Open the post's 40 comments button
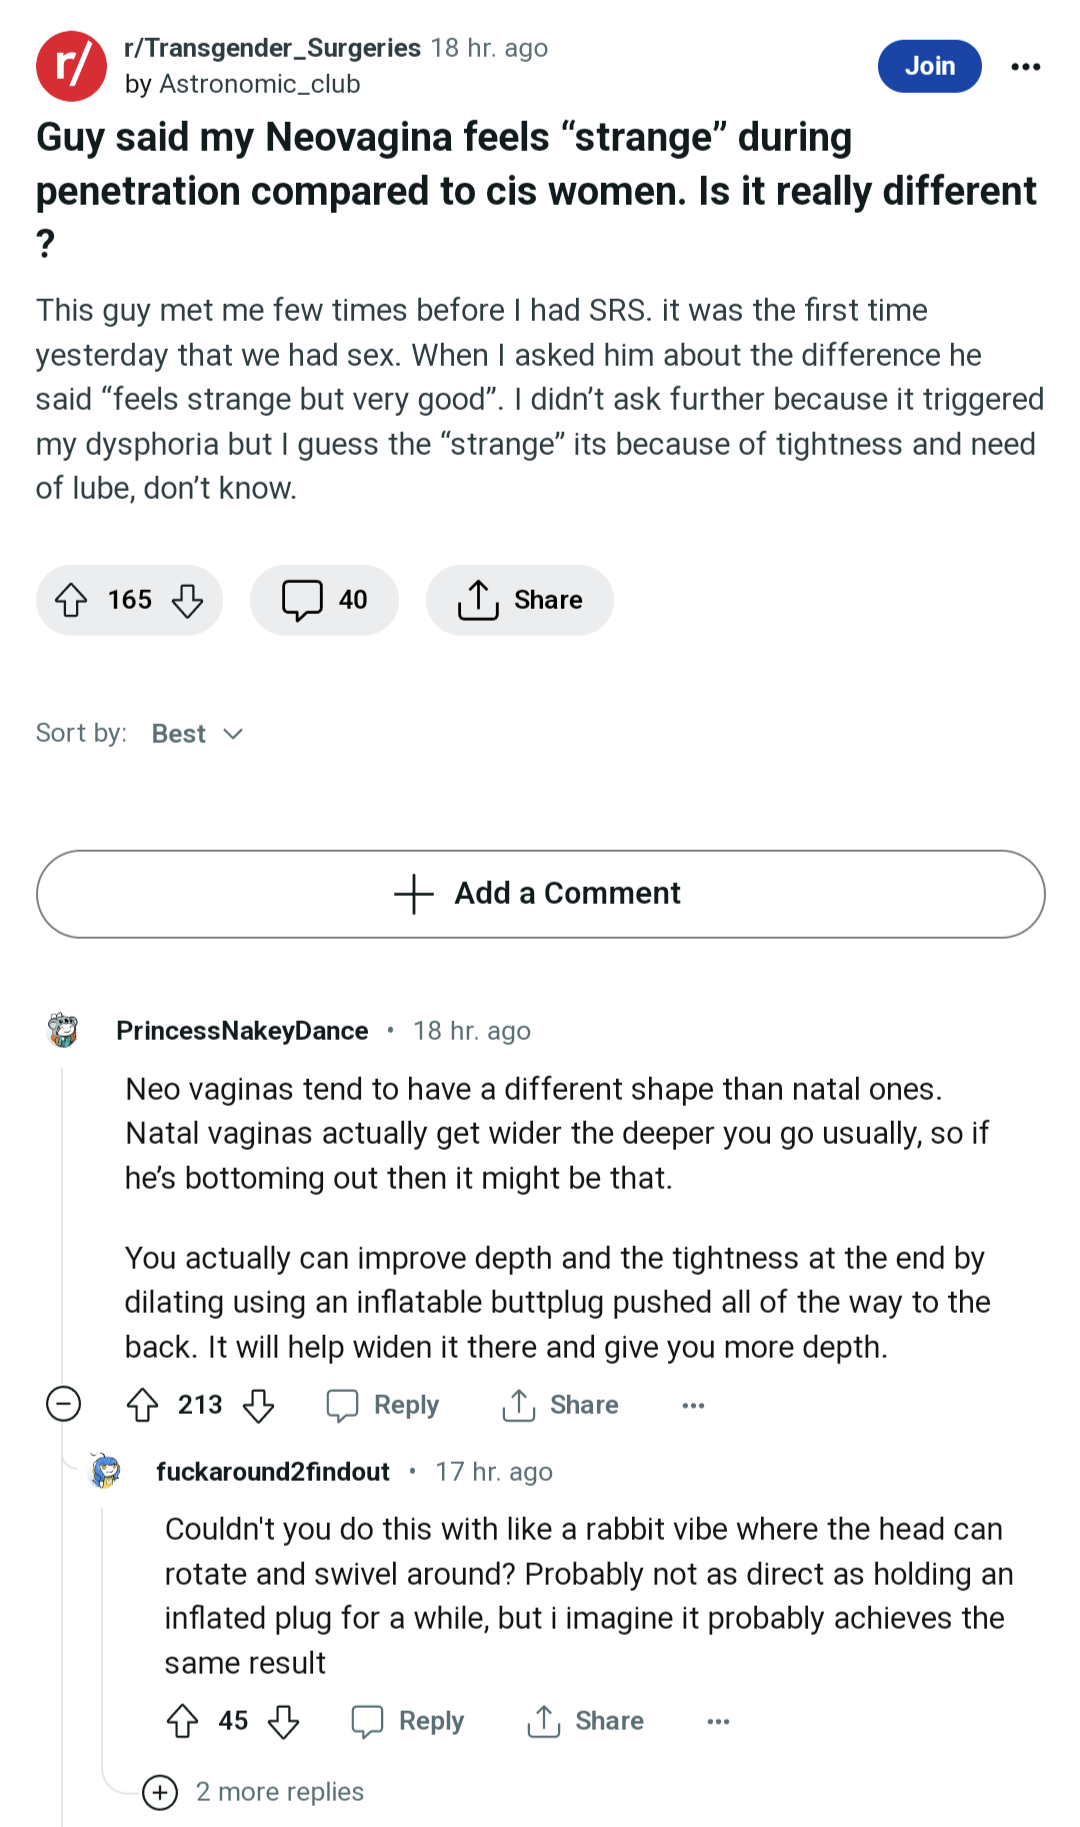The height and width of the screenshot is (1827, 1080). (324, 600)
